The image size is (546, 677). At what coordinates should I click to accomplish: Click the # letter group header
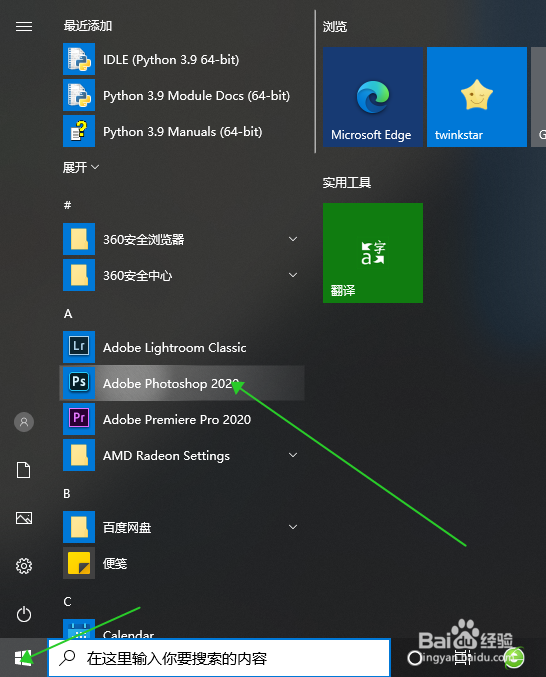[67, 205]
